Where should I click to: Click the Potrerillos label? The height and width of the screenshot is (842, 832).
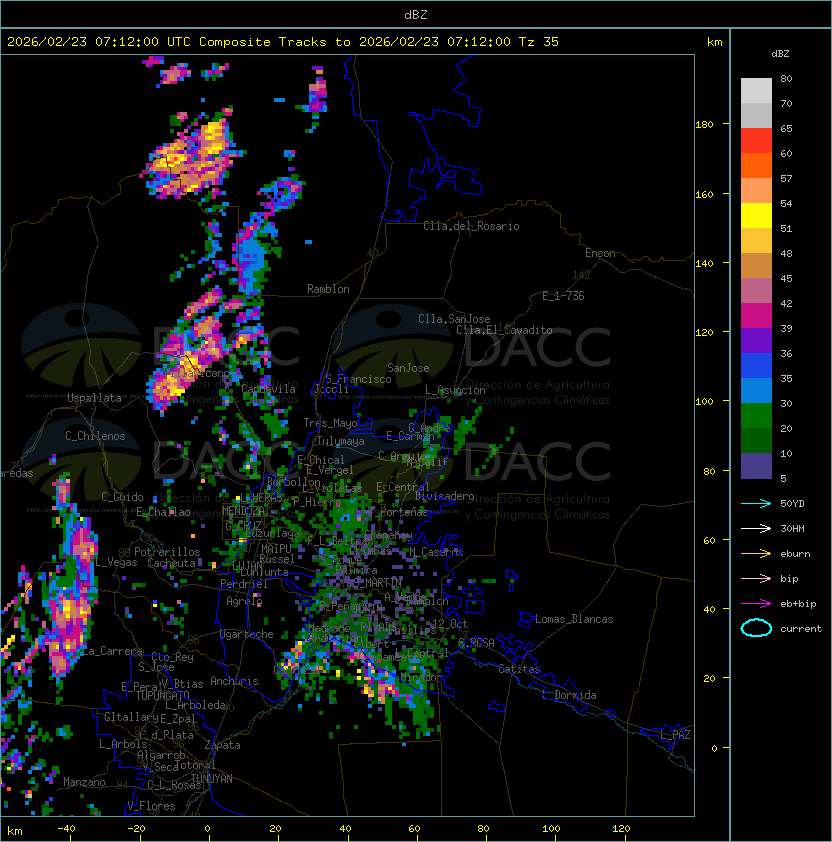point(167,552)
